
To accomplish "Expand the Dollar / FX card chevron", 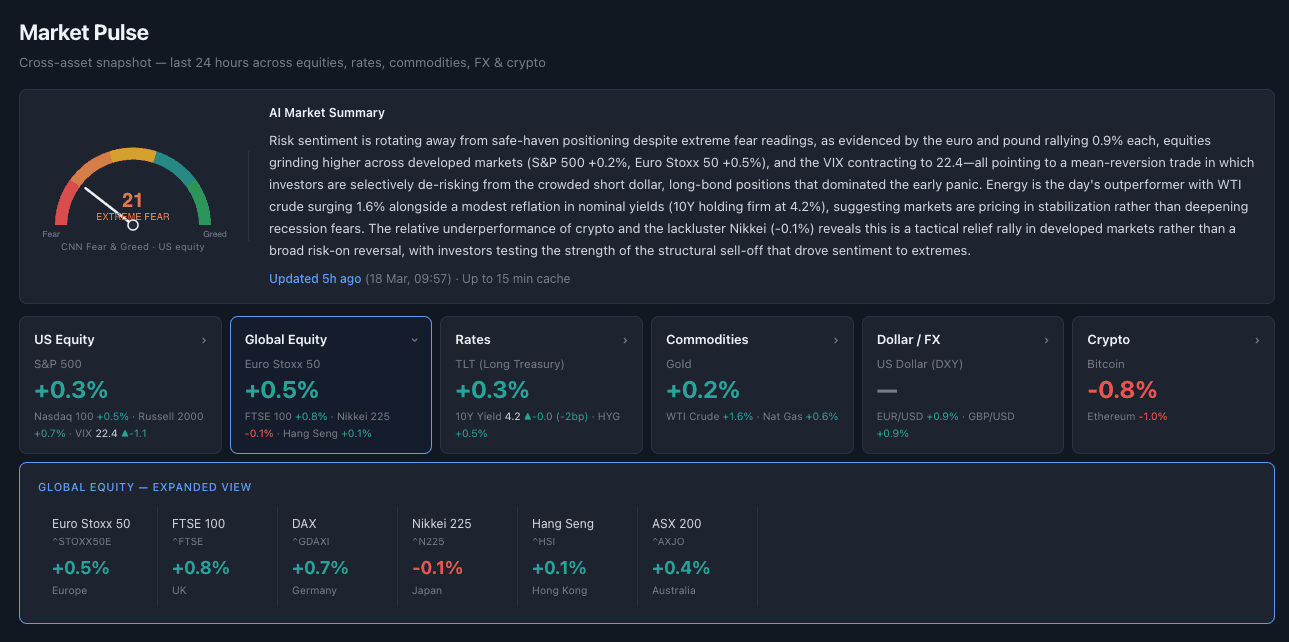I will click(x=1047, y=339).
